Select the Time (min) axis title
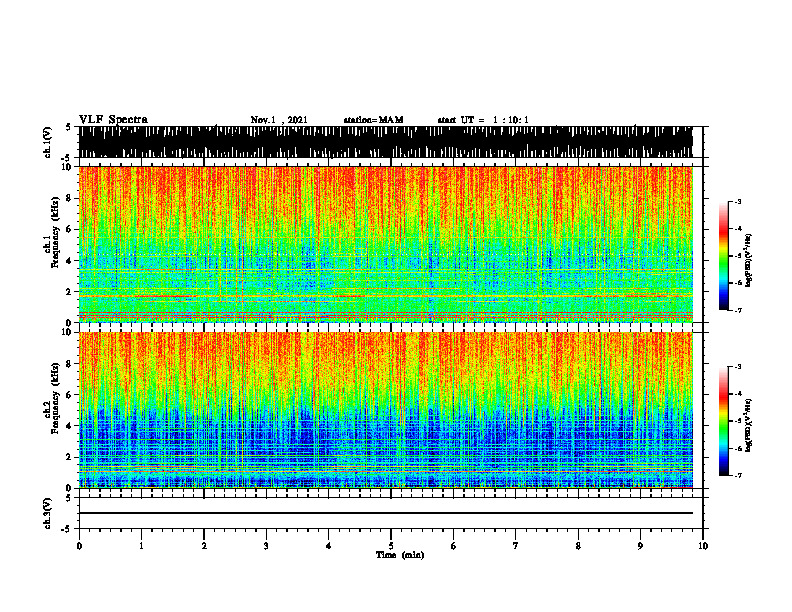This screenshot has width=792, height=612. coord(400,555)
